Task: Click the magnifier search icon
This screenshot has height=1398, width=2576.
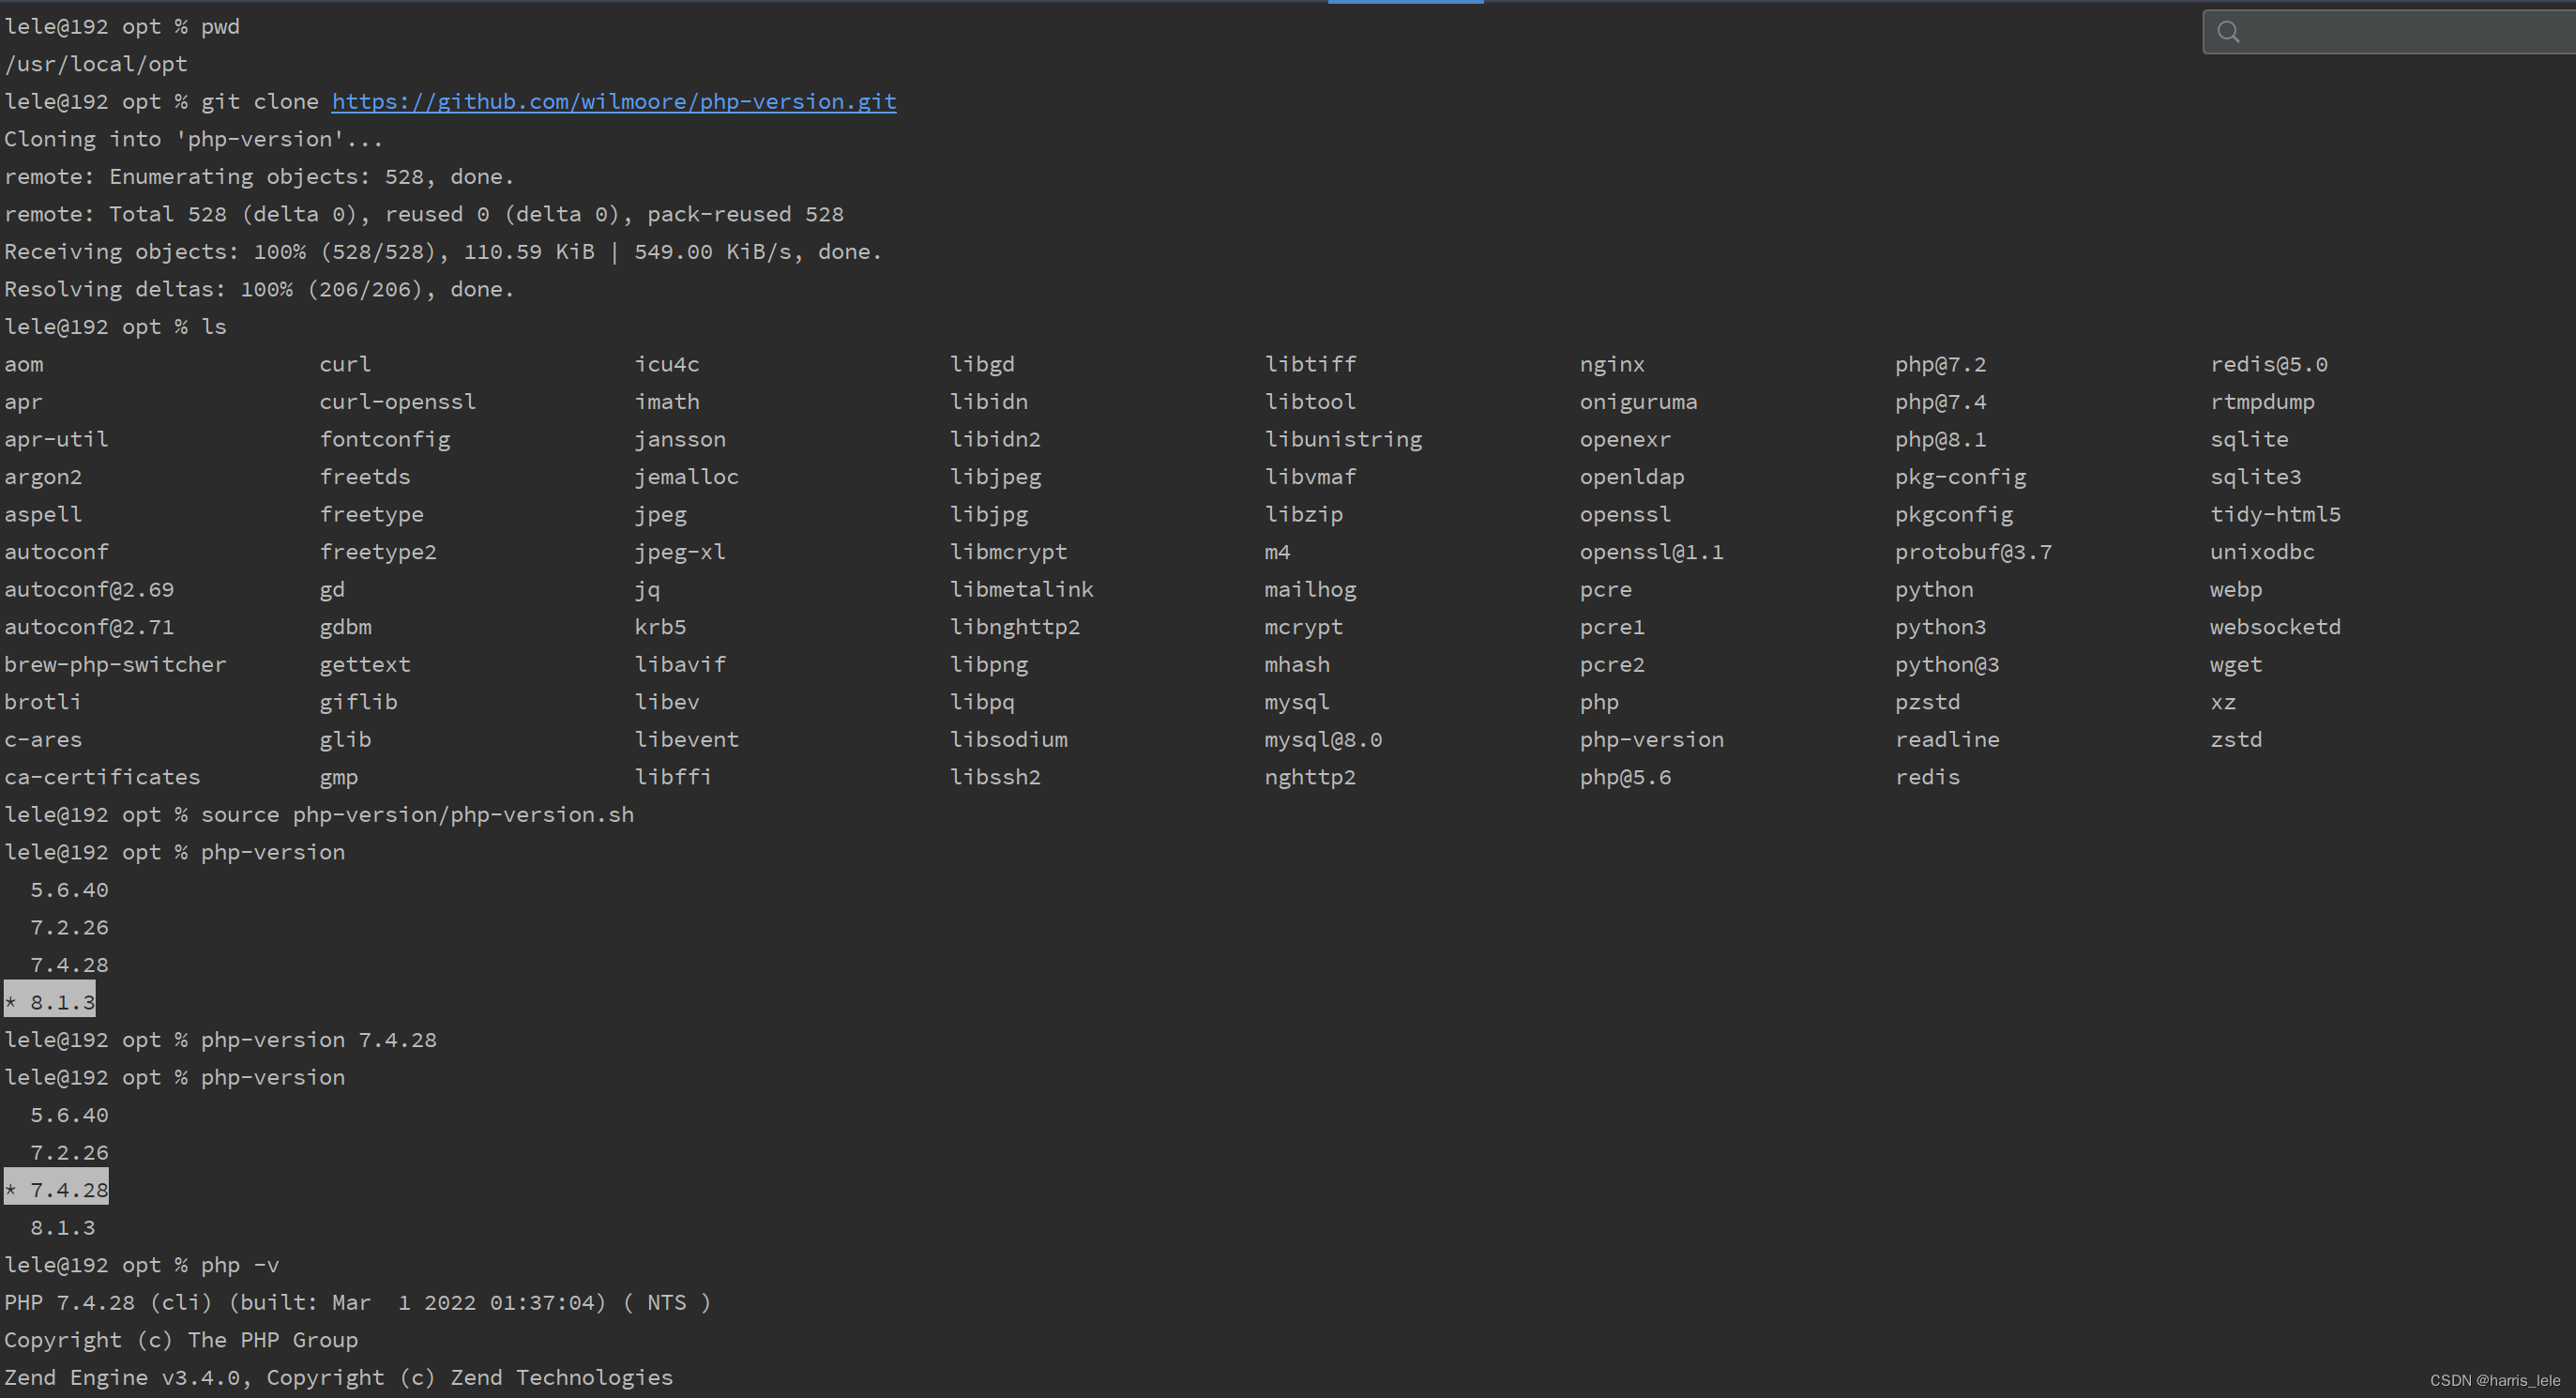Action: (x=2228, y=32)
